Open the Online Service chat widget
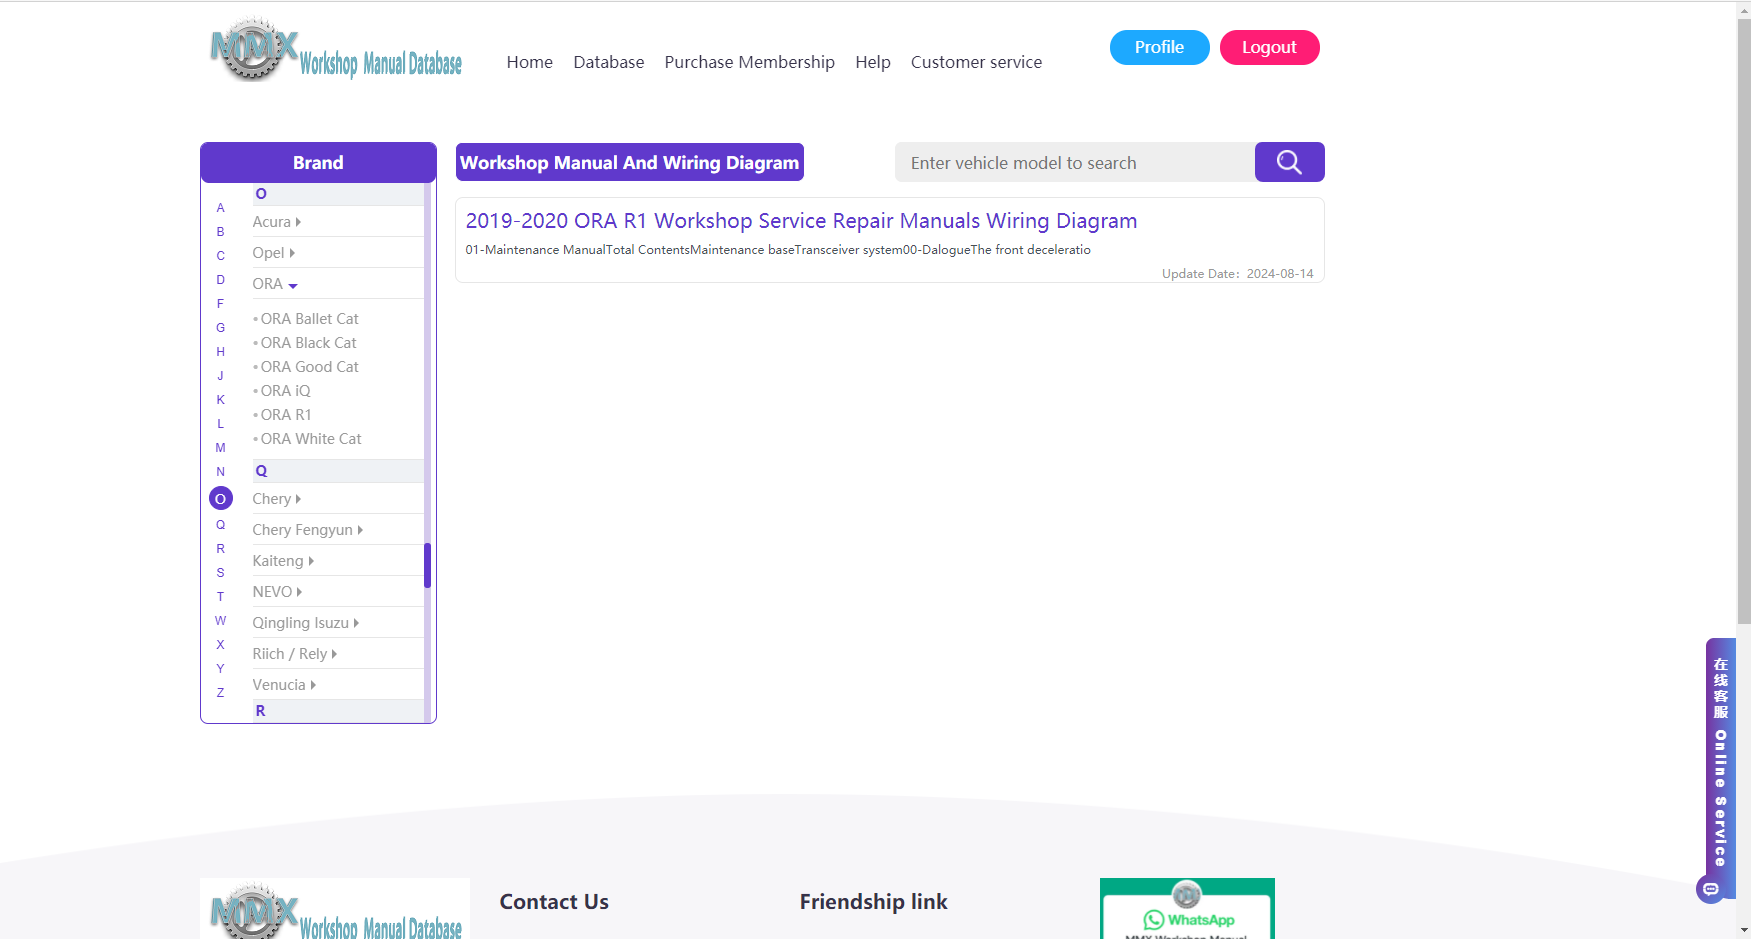Viewport: 1751px width, 939px height. pos(1720,770)
